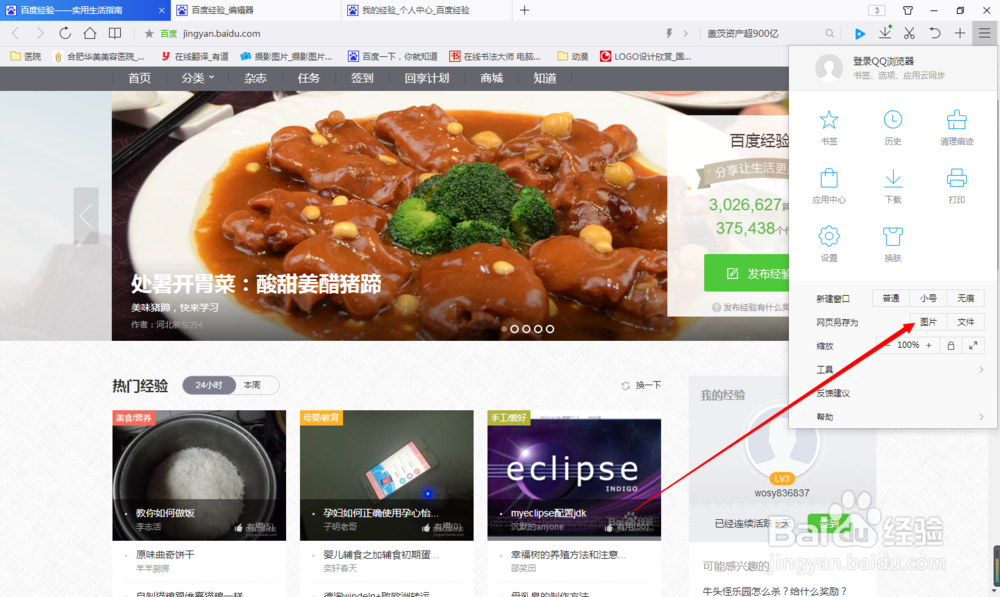The width and height of the screenshot is (1000, 597).
Task: Toggle the zoom lock padlock
Action: [x=951, y=344]
